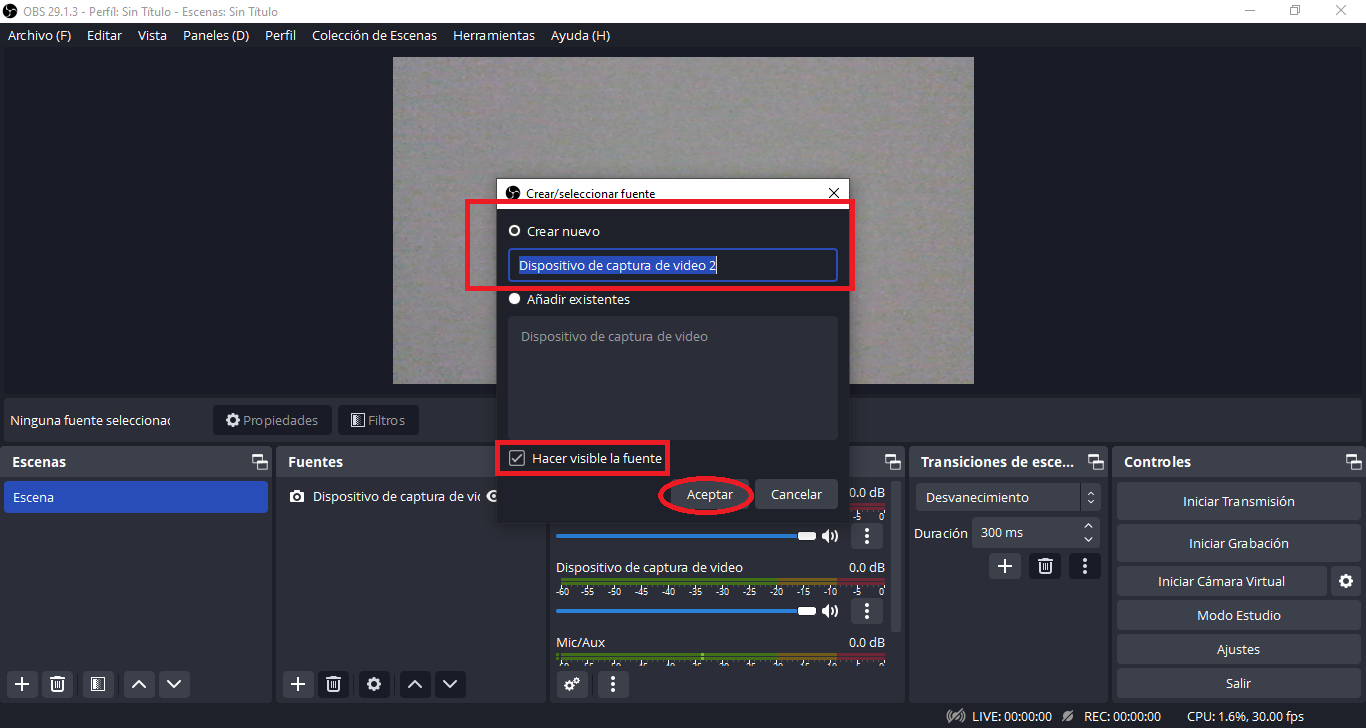Select the Crear nuevo radio option
The width and height of the screenshot is (1366, 728).
click(x=515, y=231)
